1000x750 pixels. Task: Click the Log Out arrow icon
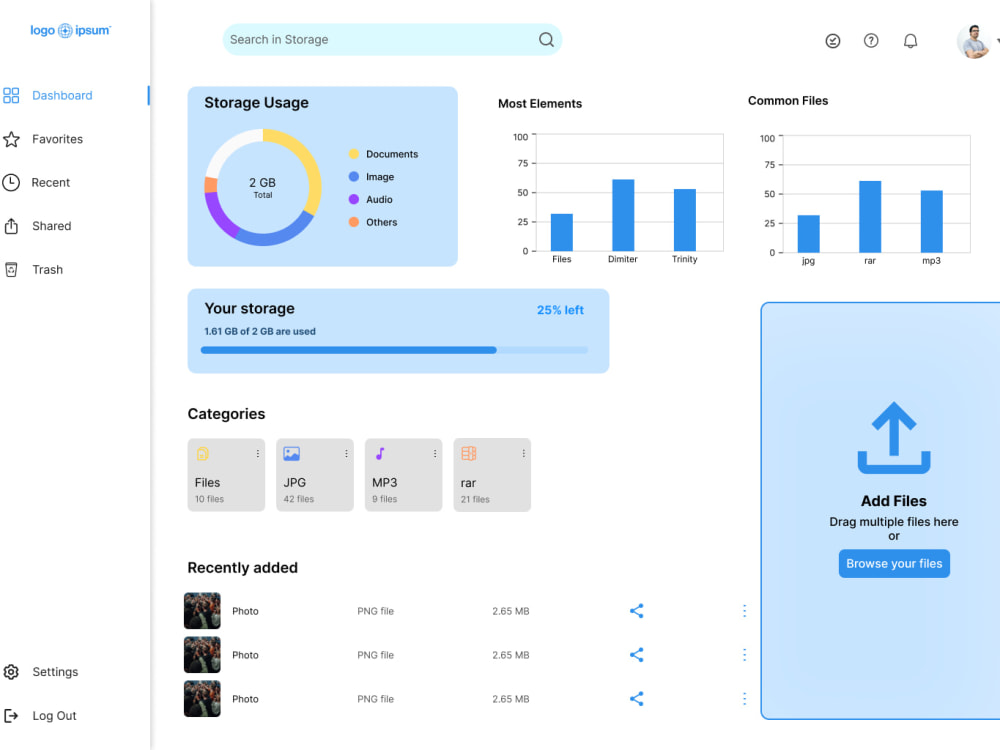[11, 716]
